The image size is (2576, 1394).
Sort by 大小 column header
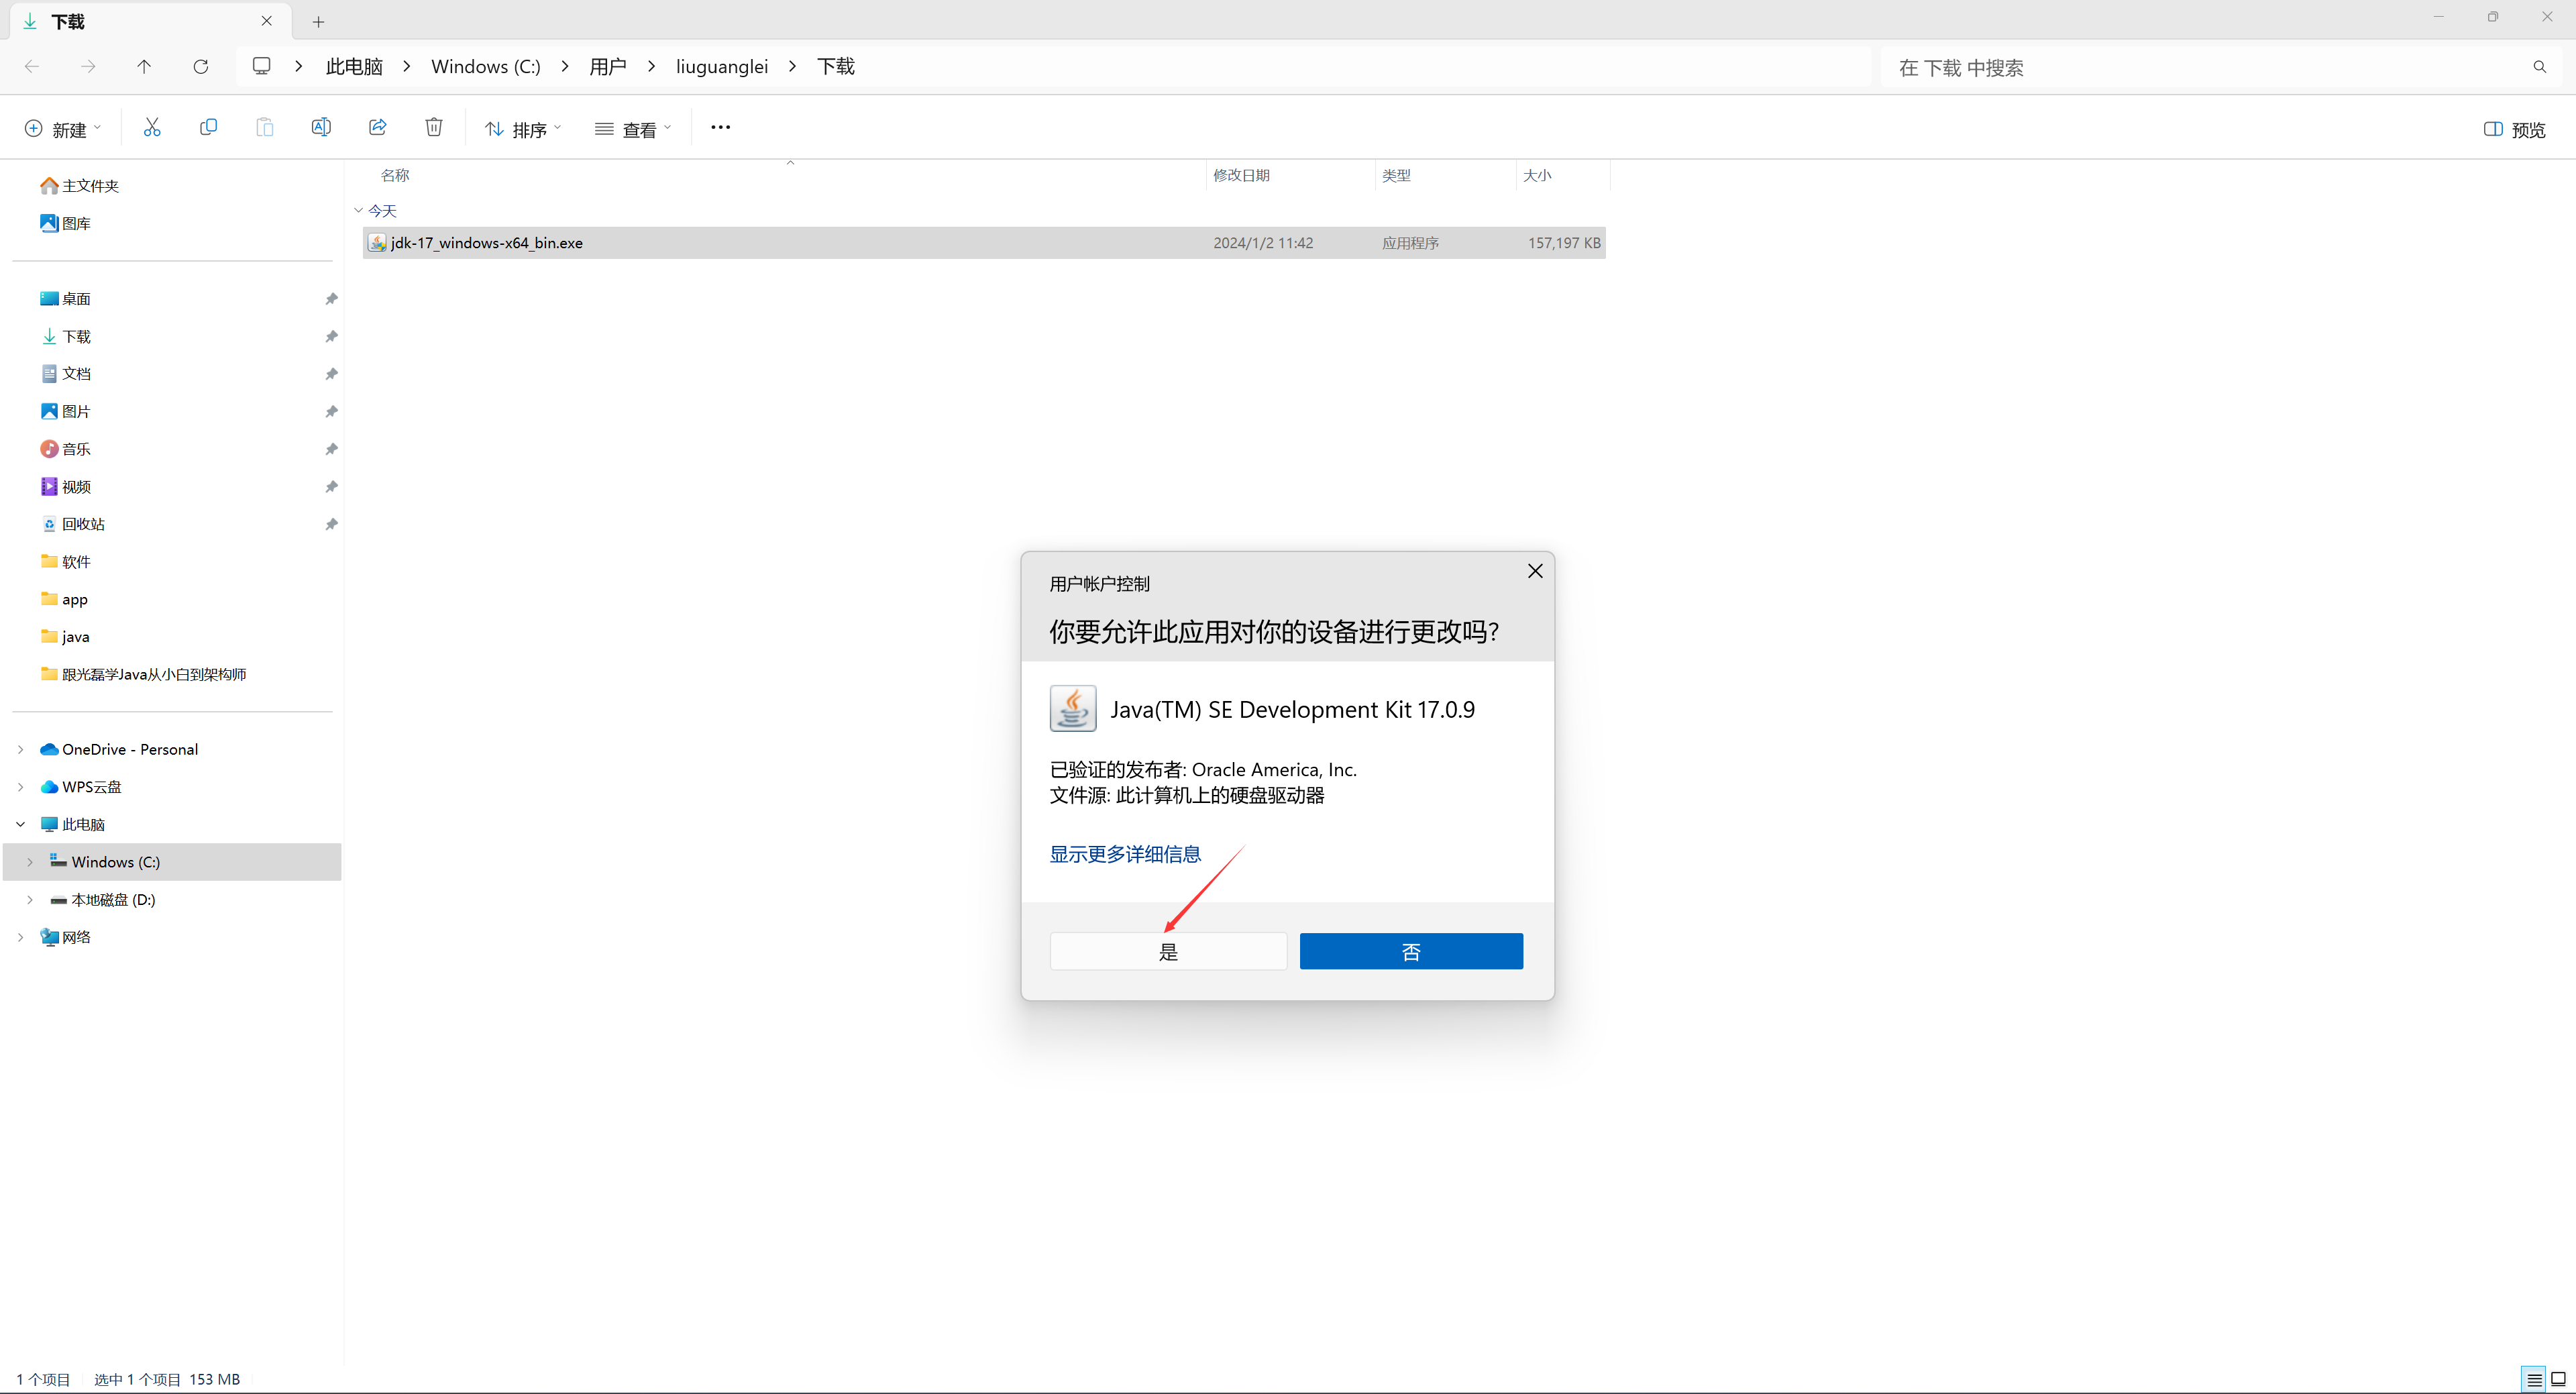(x=1537, y=175)
